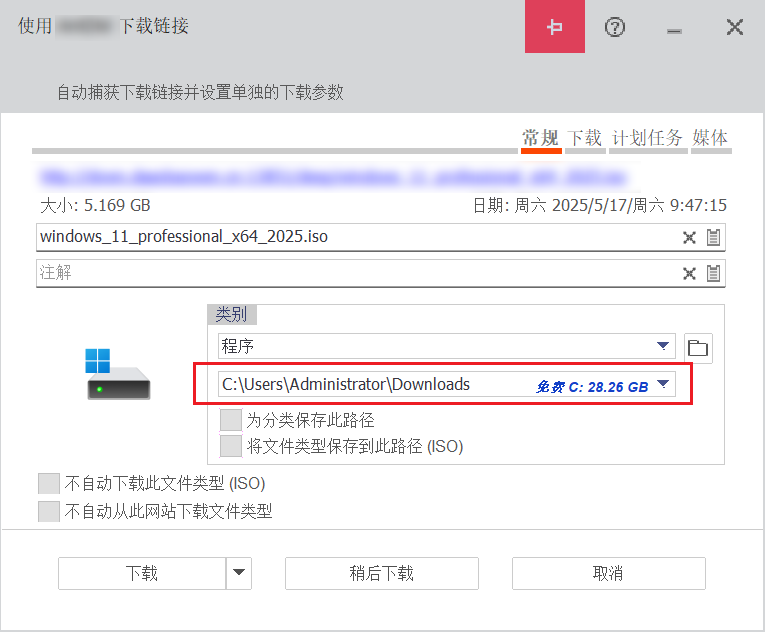Open the help question mark icon
This screenshot has height=632, width=765.
(x=614, y=27)
